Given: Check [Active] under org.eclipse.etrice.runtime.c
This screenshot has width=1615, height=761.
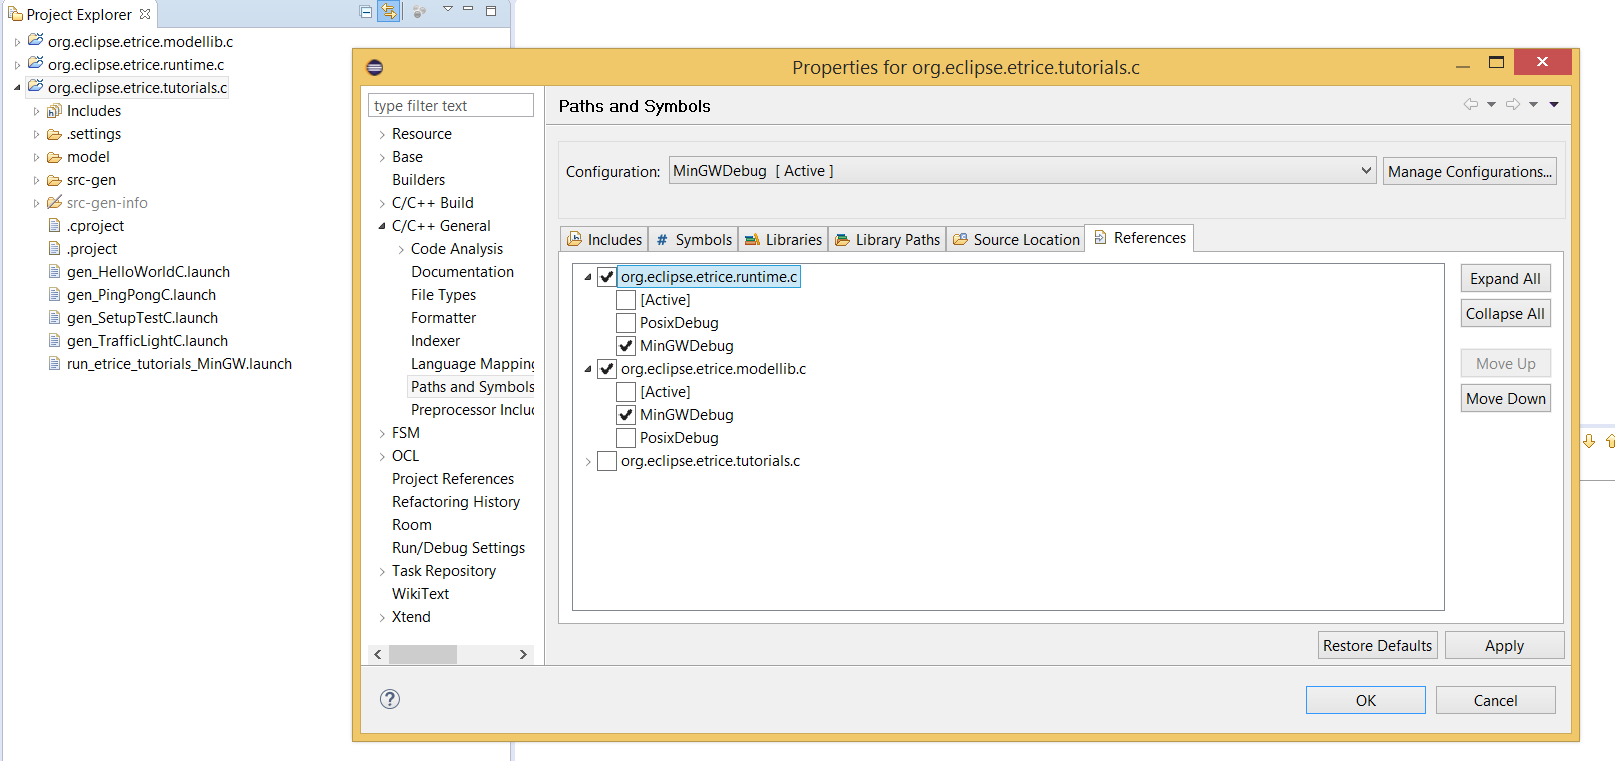Looking at the screenshot, I should [626, 300].
